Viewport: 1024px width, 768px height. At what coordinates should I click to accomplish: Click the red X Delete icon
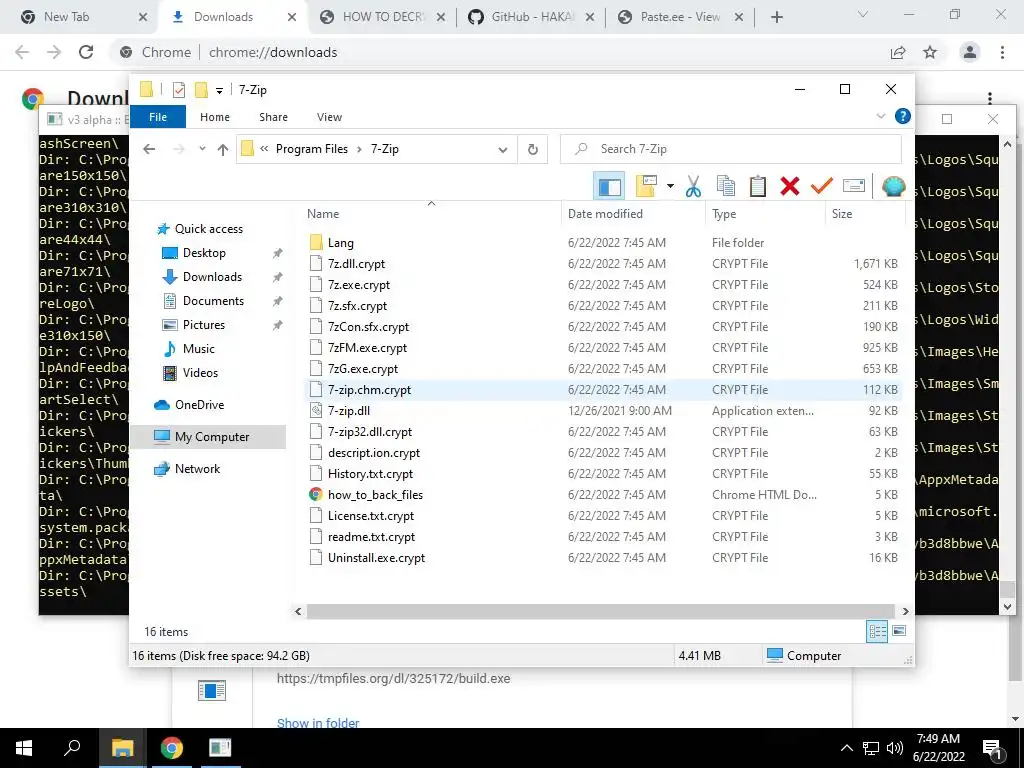pos(790,186)
